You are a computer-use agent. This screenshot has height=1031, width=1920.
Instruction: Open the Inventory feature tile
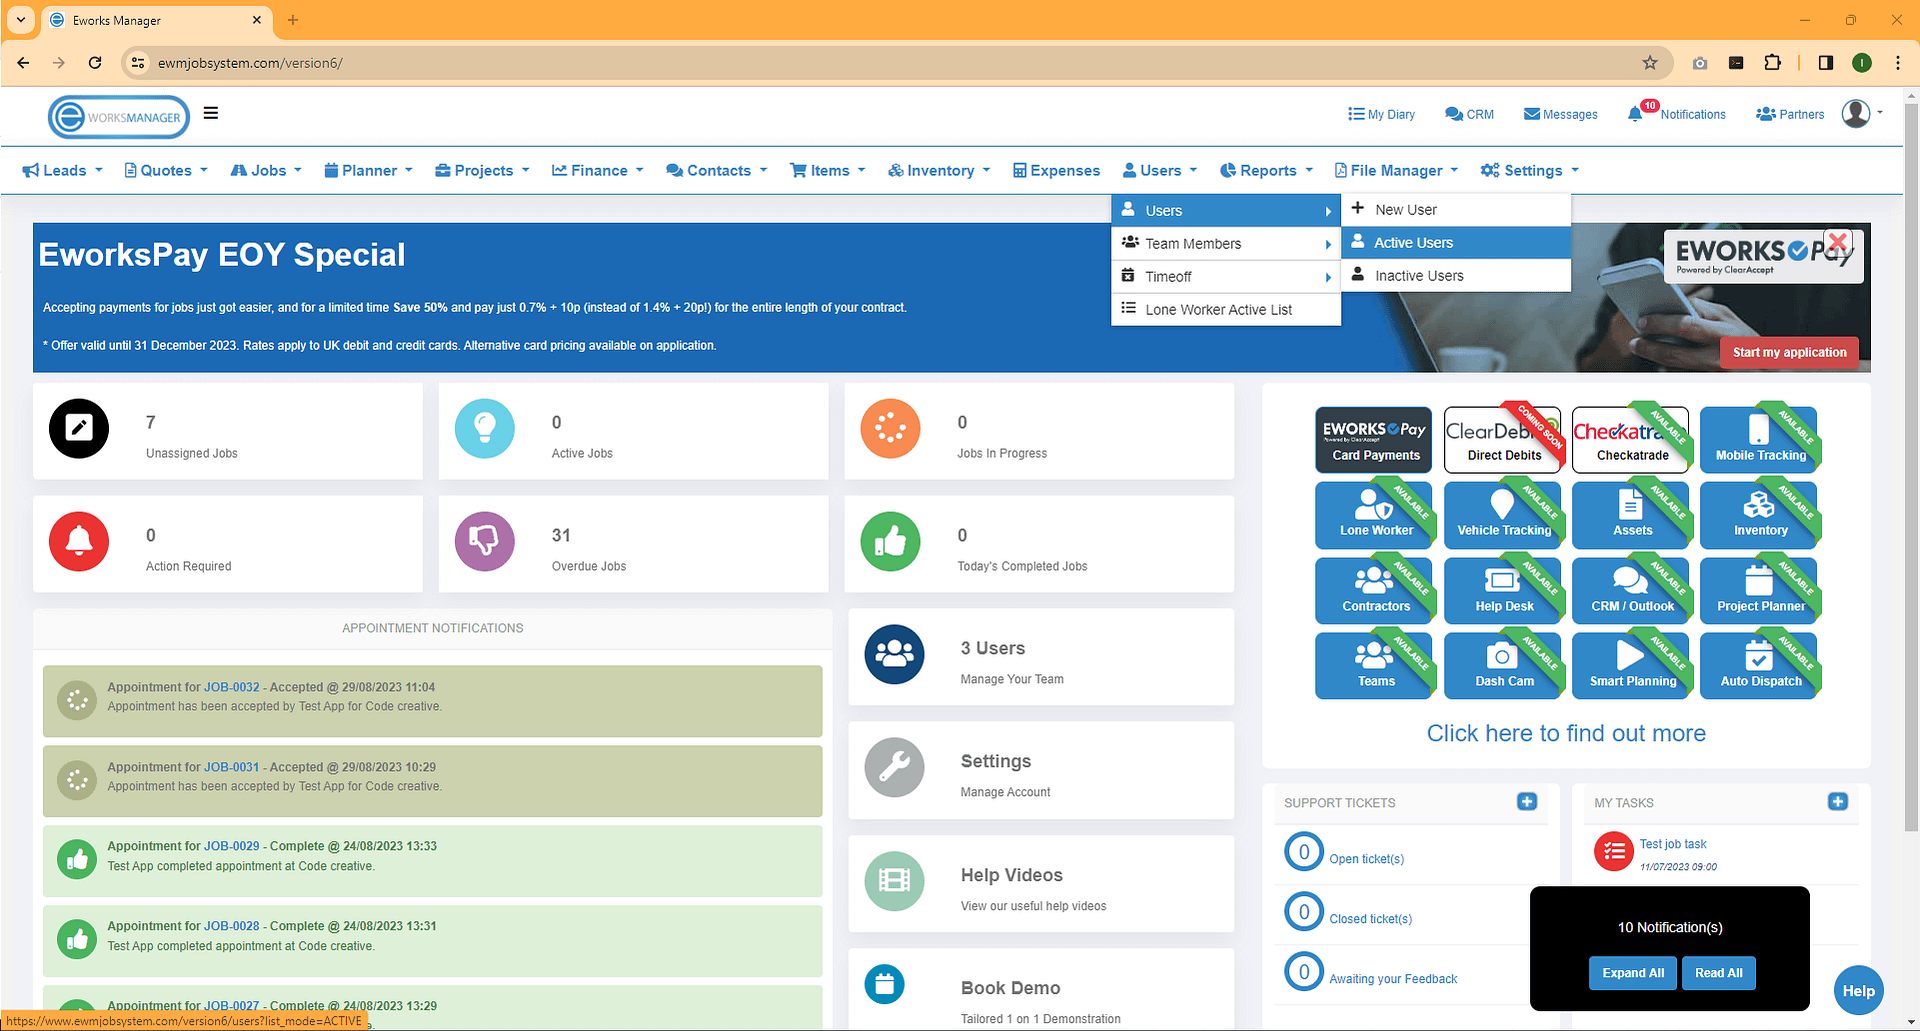click(x=1759, y=515)
